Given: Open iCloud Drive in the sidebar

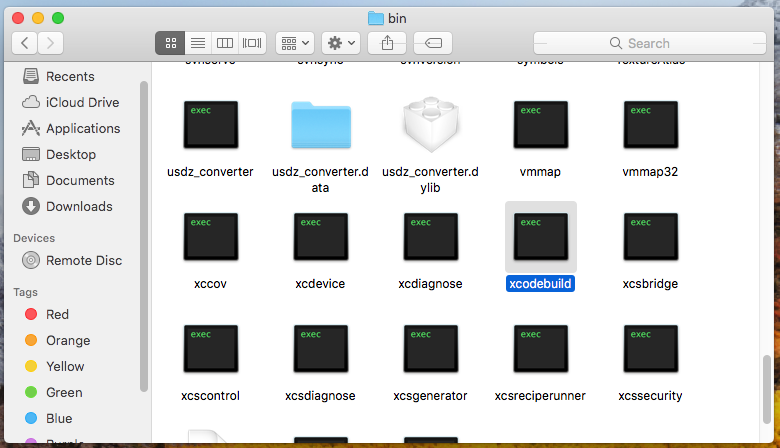Looking at the screenshot, I should click(x=70, y=102).
